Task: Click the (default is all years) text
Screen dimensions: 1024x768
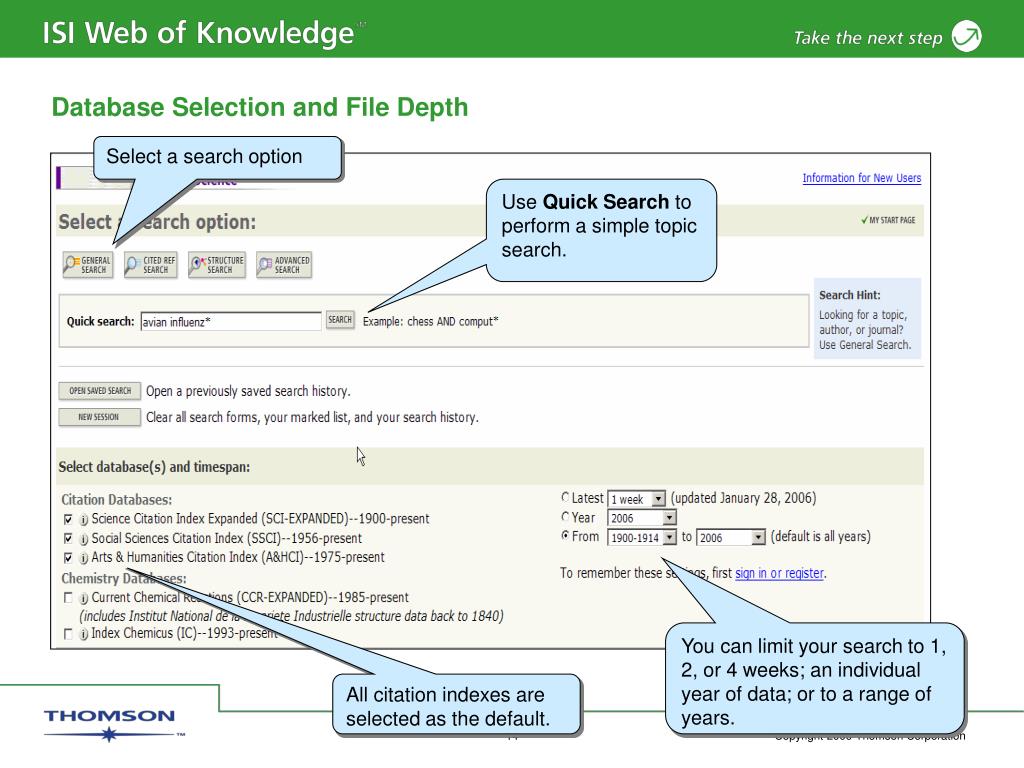Action: tap(820, 537)
